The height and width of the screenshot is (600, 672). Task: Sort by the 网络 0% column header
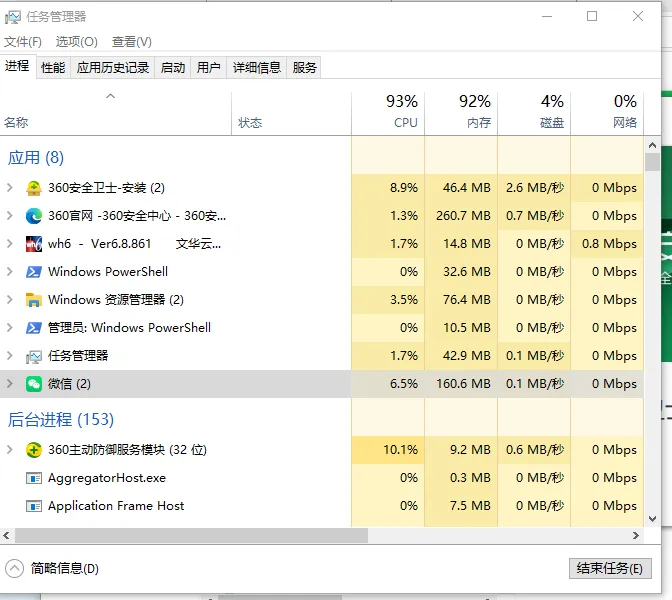[607, 114]
